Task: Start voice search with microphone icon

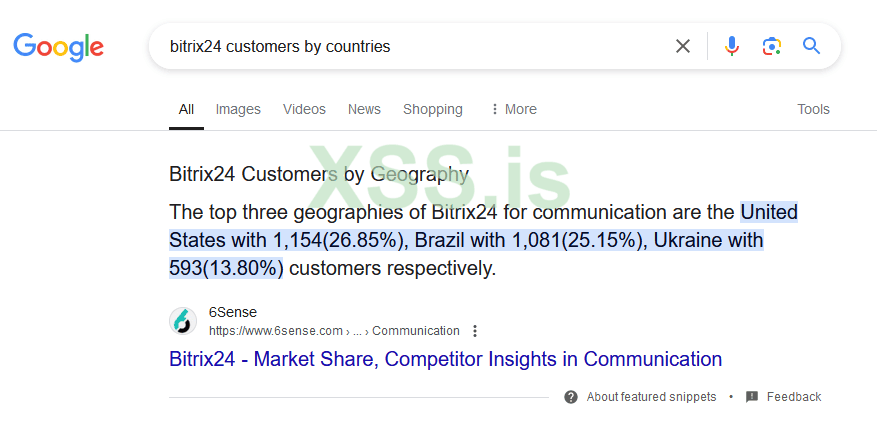Action: (x=732, y=46)
